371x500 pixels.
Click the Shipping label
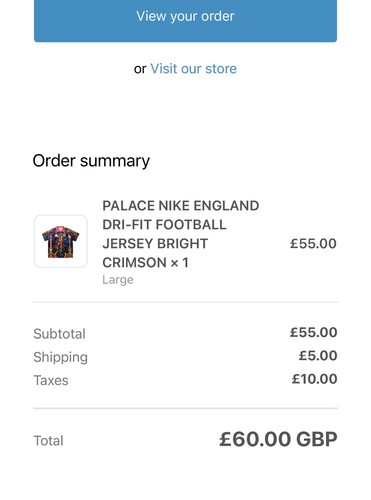point(61,357)
